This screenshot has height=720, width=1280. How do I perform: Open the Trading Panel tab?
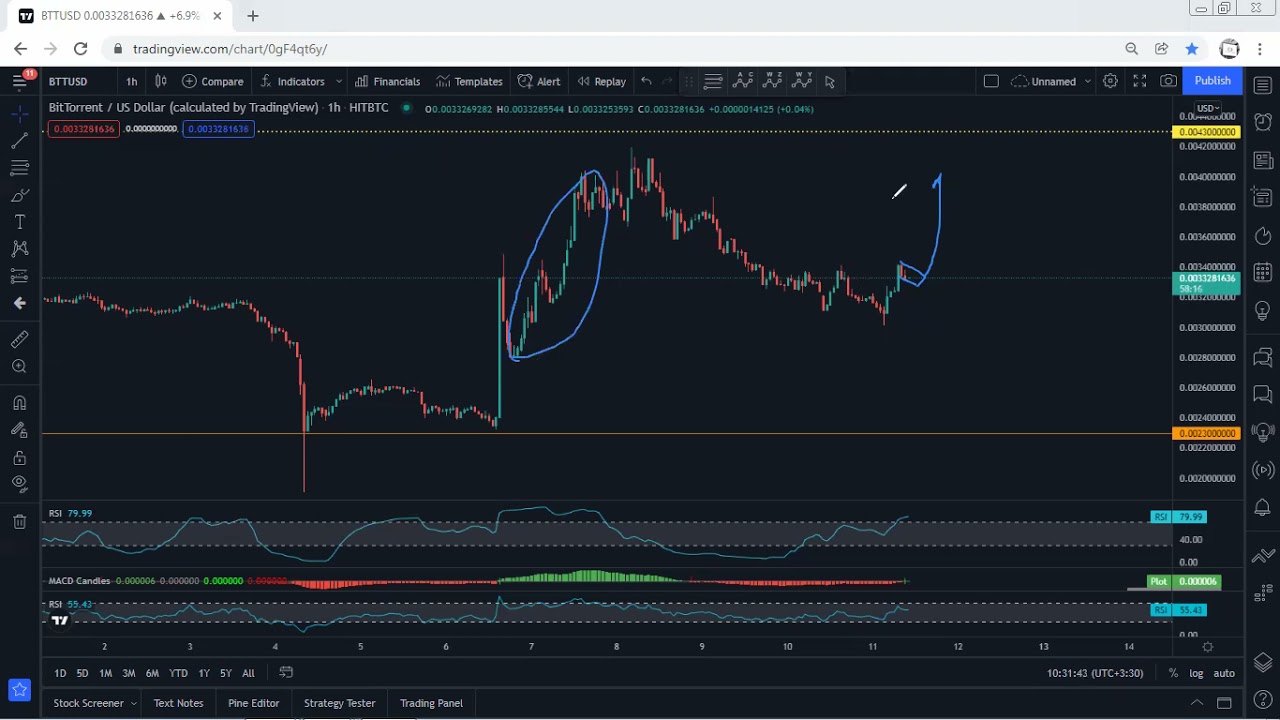pos(431,703)
